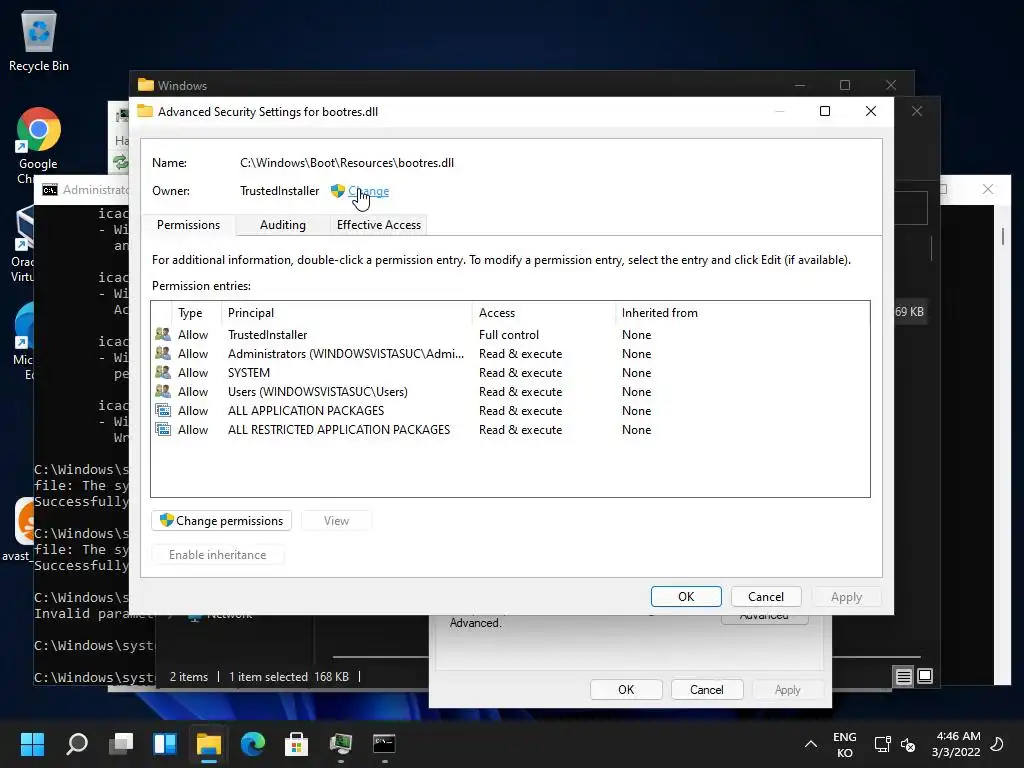
Task: Click the Command Prompt title bar icon
Action: [50, 189]
